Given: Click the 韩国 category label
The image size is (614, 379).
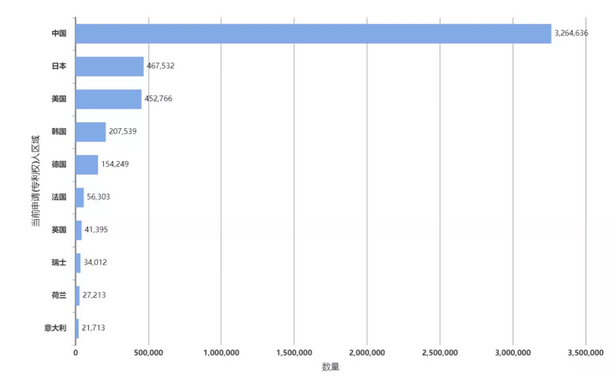Looking at the screenshot, I should point(59,132).
